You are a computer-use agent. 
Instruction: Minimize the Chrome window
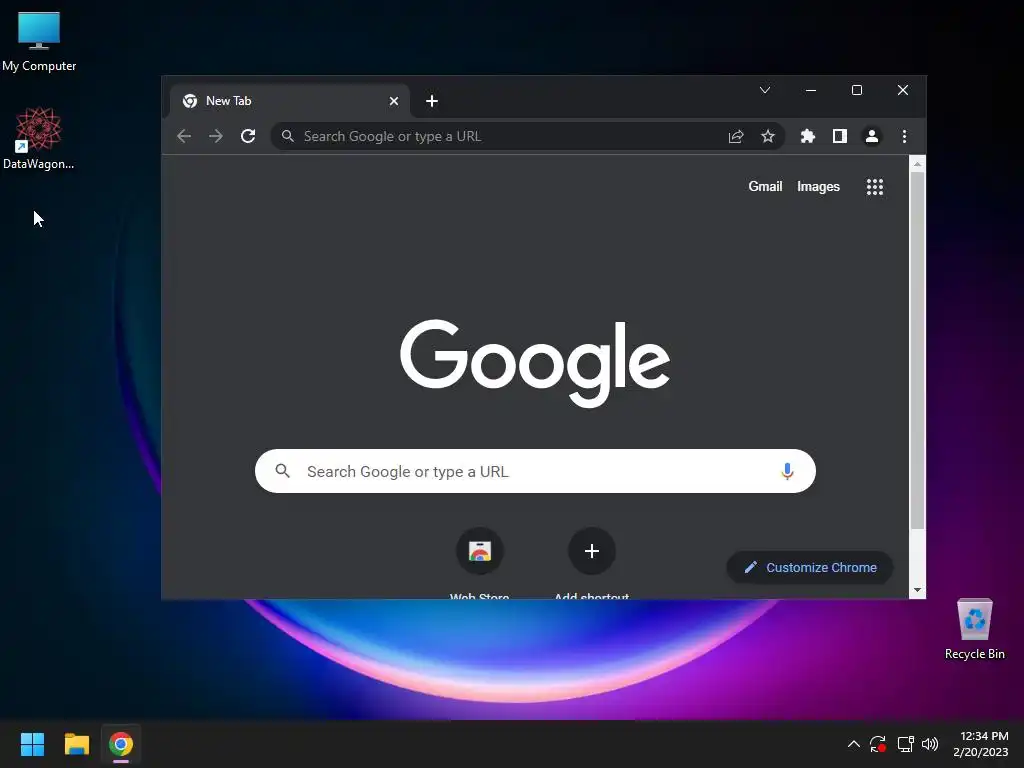tap(810, 90)
